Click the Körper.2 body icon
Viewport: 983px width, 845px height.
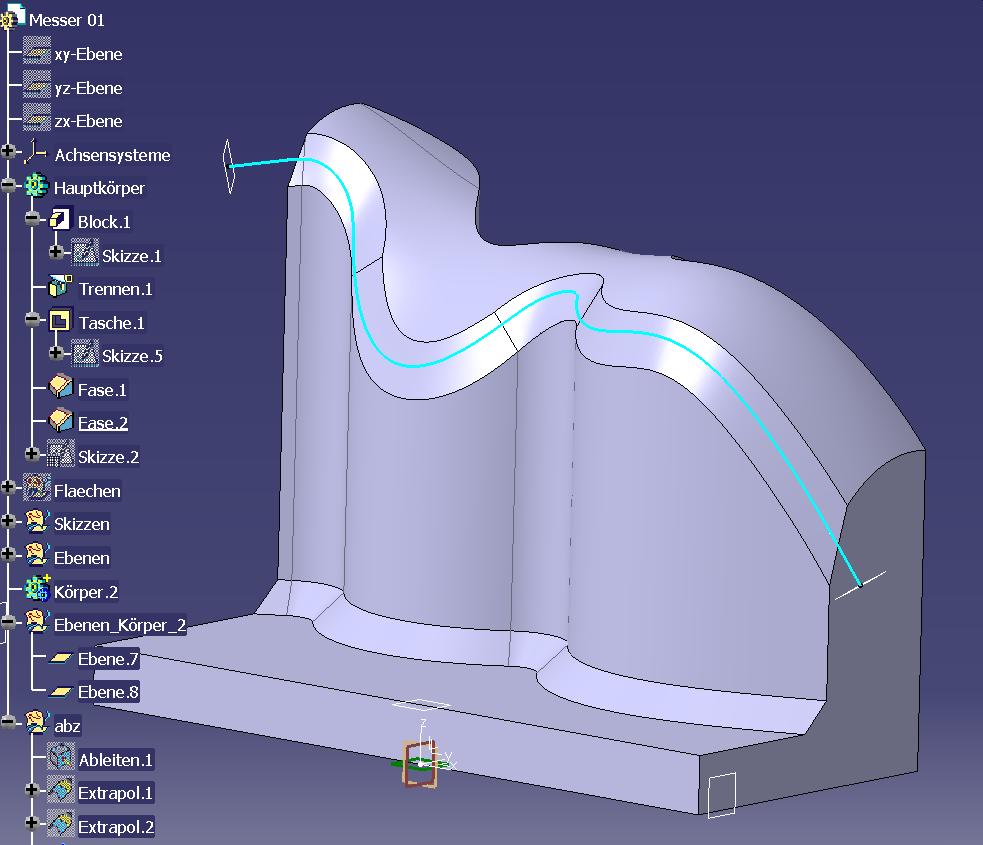pos(36,589)
